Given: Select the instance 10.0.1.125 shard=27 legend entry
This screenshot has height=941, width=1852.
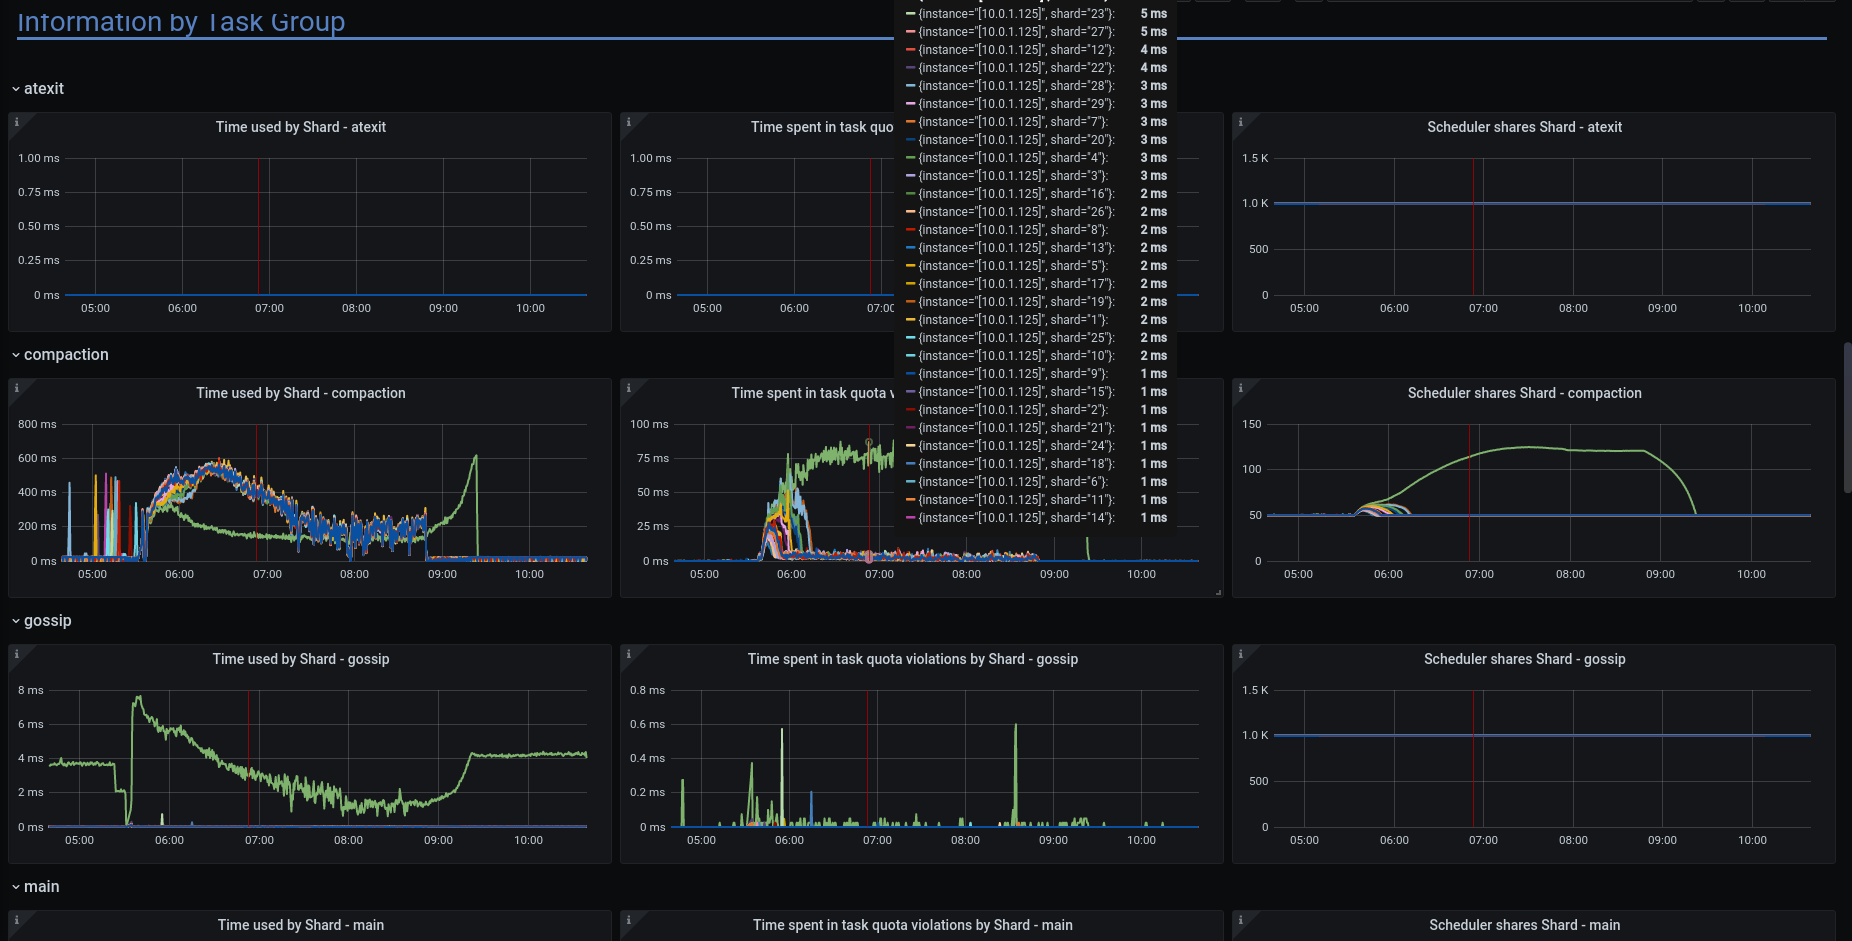Looking at the screenshot, I should point(1010,31).
